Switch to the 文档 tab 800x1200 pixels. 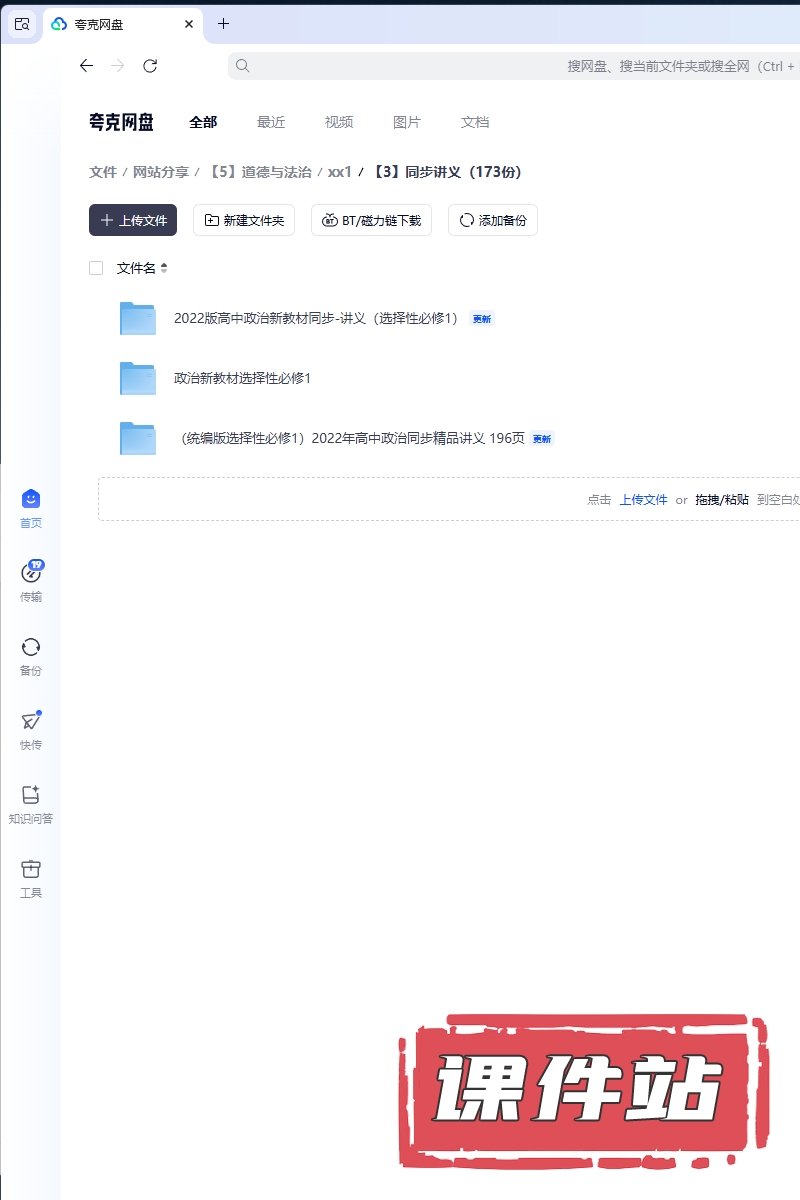point(475,122)
